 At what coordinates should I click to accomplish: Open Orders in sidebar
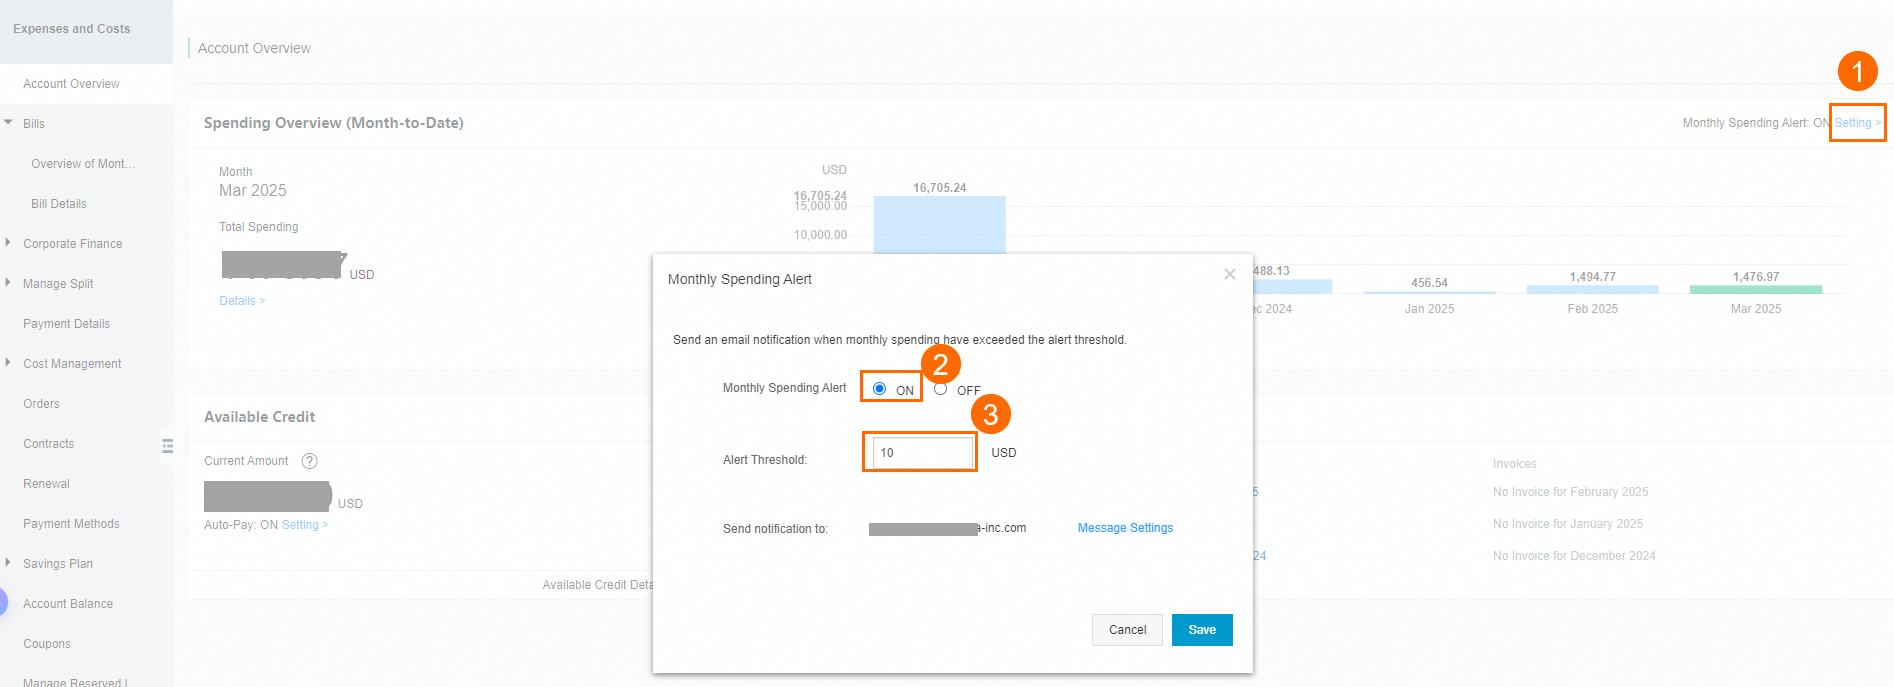pos(41,404)
